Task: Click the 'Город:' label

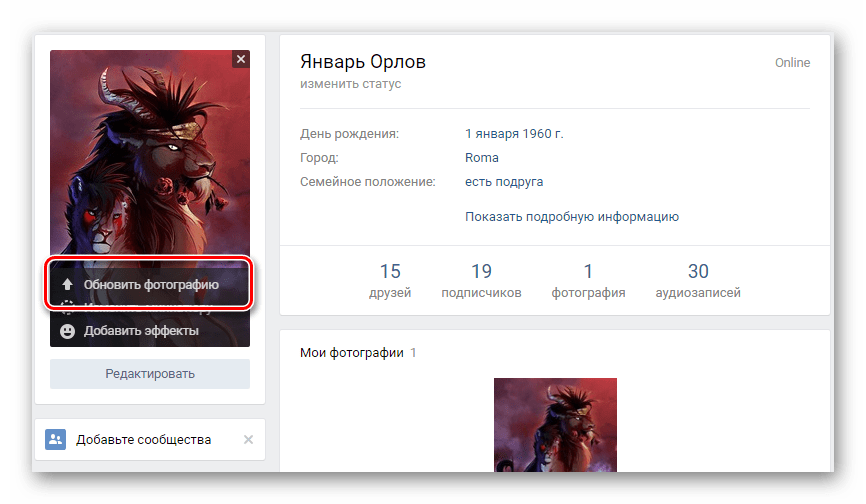Action: [x=319, y=158]
